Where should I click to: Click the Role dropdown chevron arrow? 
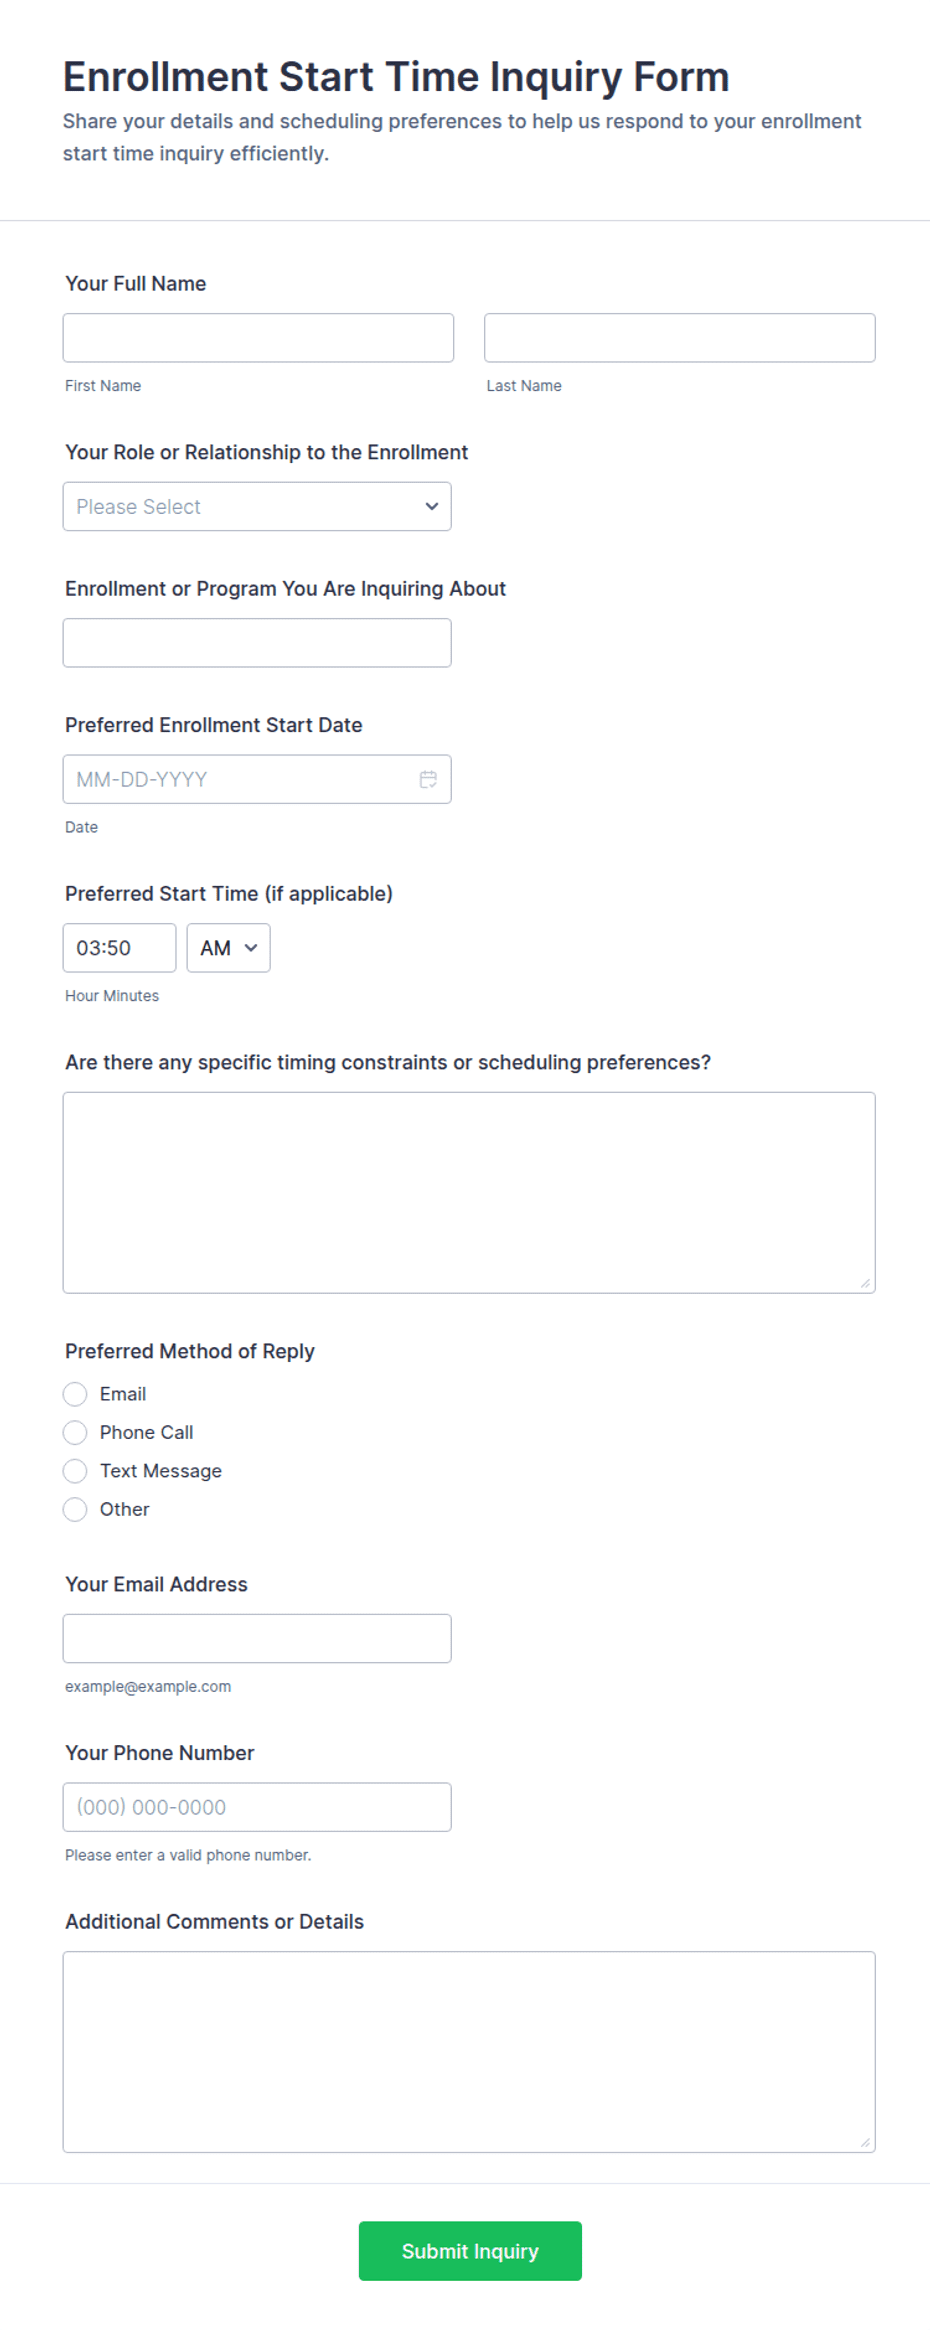(432, 506)
